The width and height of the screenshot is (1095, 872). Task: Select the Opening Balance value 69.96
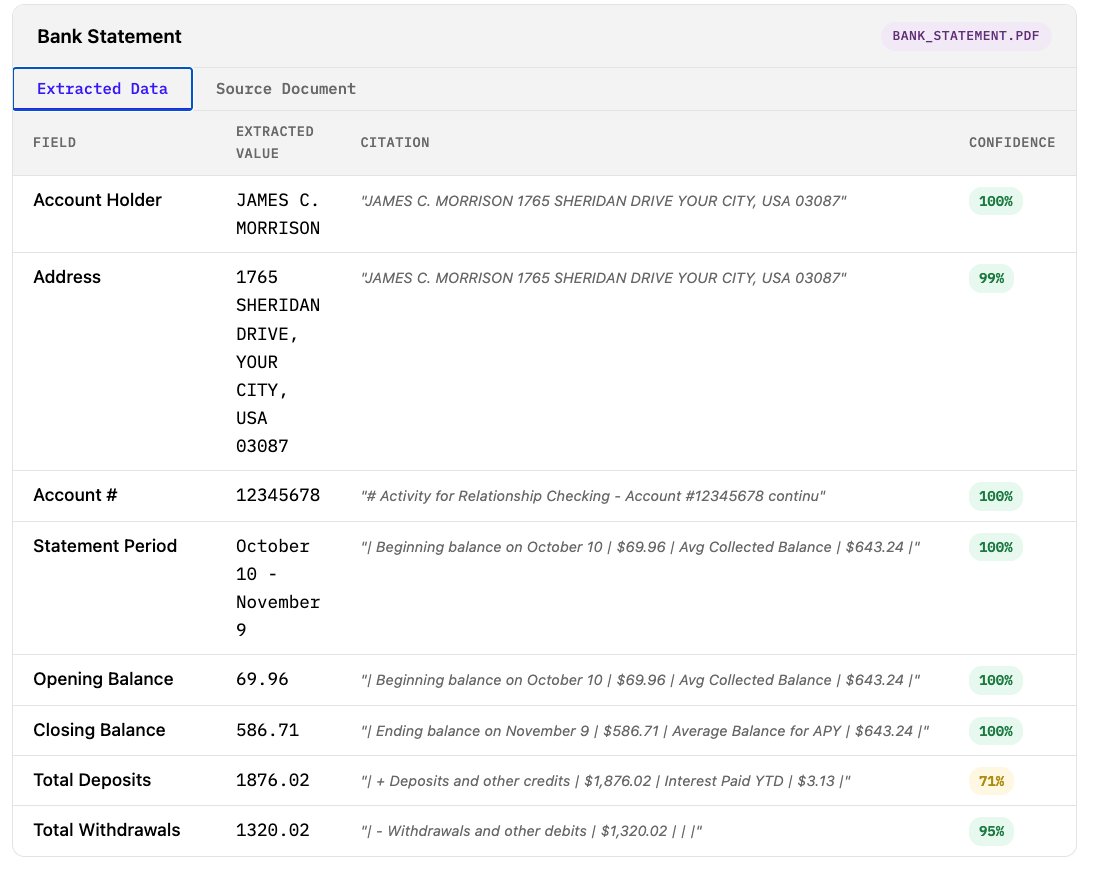[x=261, y=679]
